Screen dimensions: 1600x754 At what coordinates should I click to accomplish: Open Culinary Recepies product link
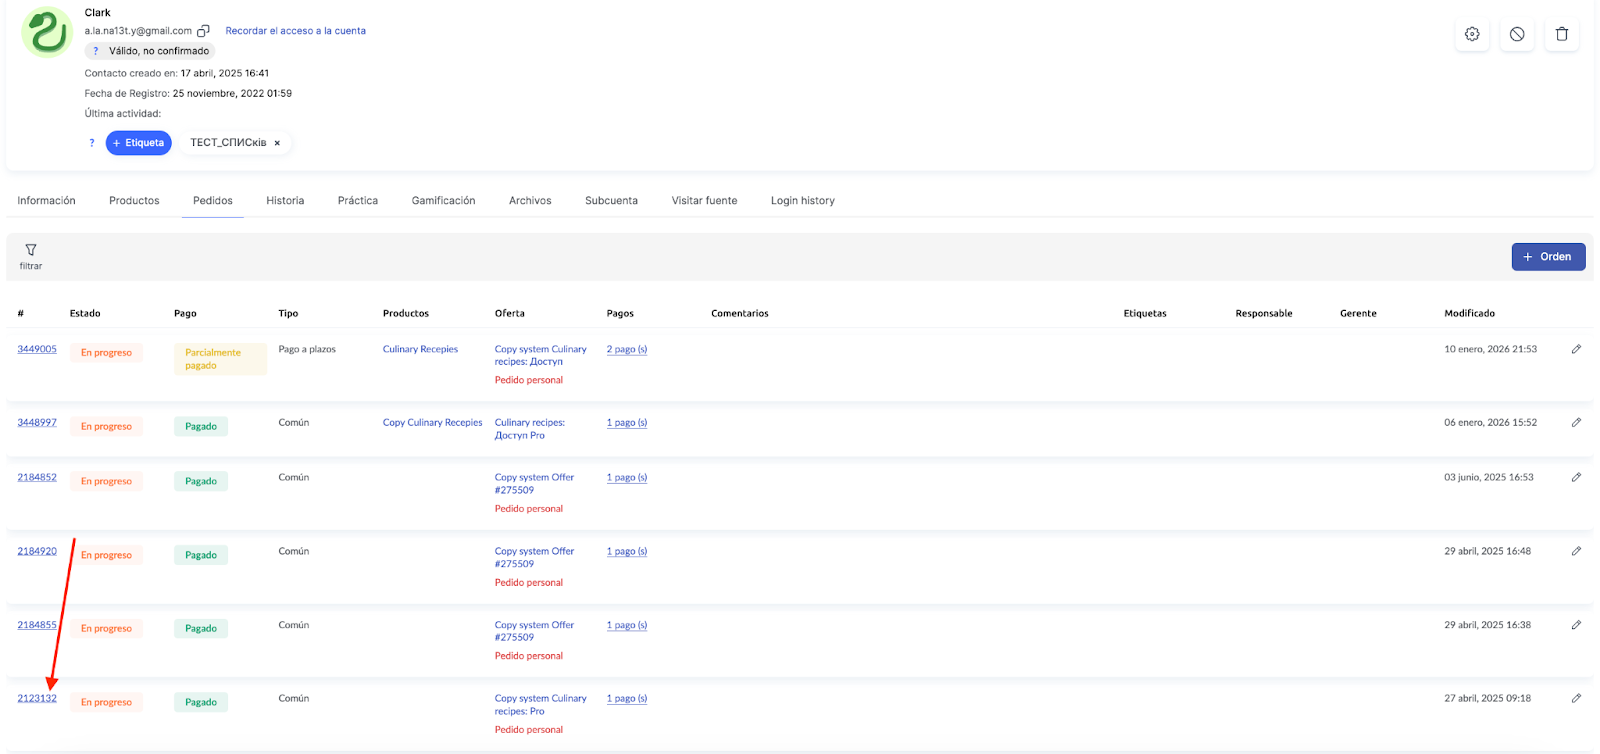(420, 349)
